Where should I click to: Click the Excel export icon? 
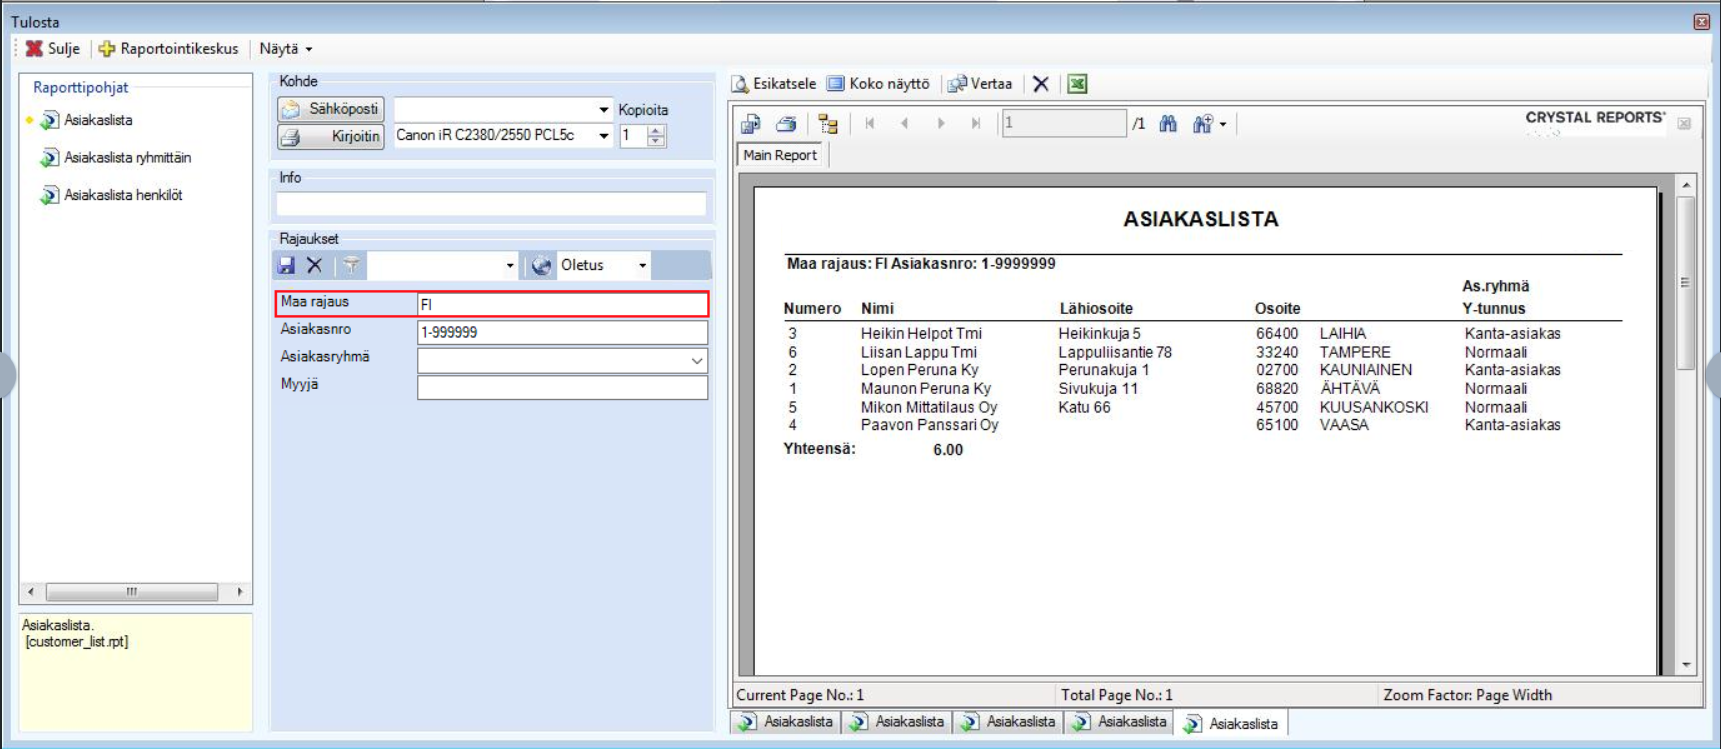1077,84
